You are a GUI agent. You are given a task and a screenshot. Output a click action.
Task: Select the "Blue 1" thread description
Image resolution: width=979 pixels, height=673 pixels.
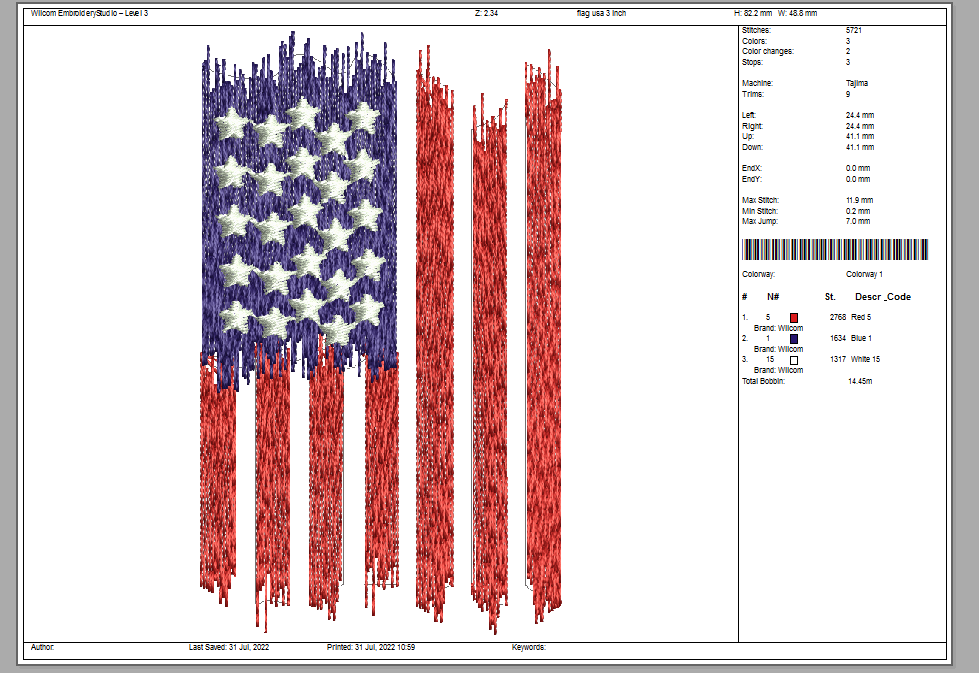click(x=861, y=338)
